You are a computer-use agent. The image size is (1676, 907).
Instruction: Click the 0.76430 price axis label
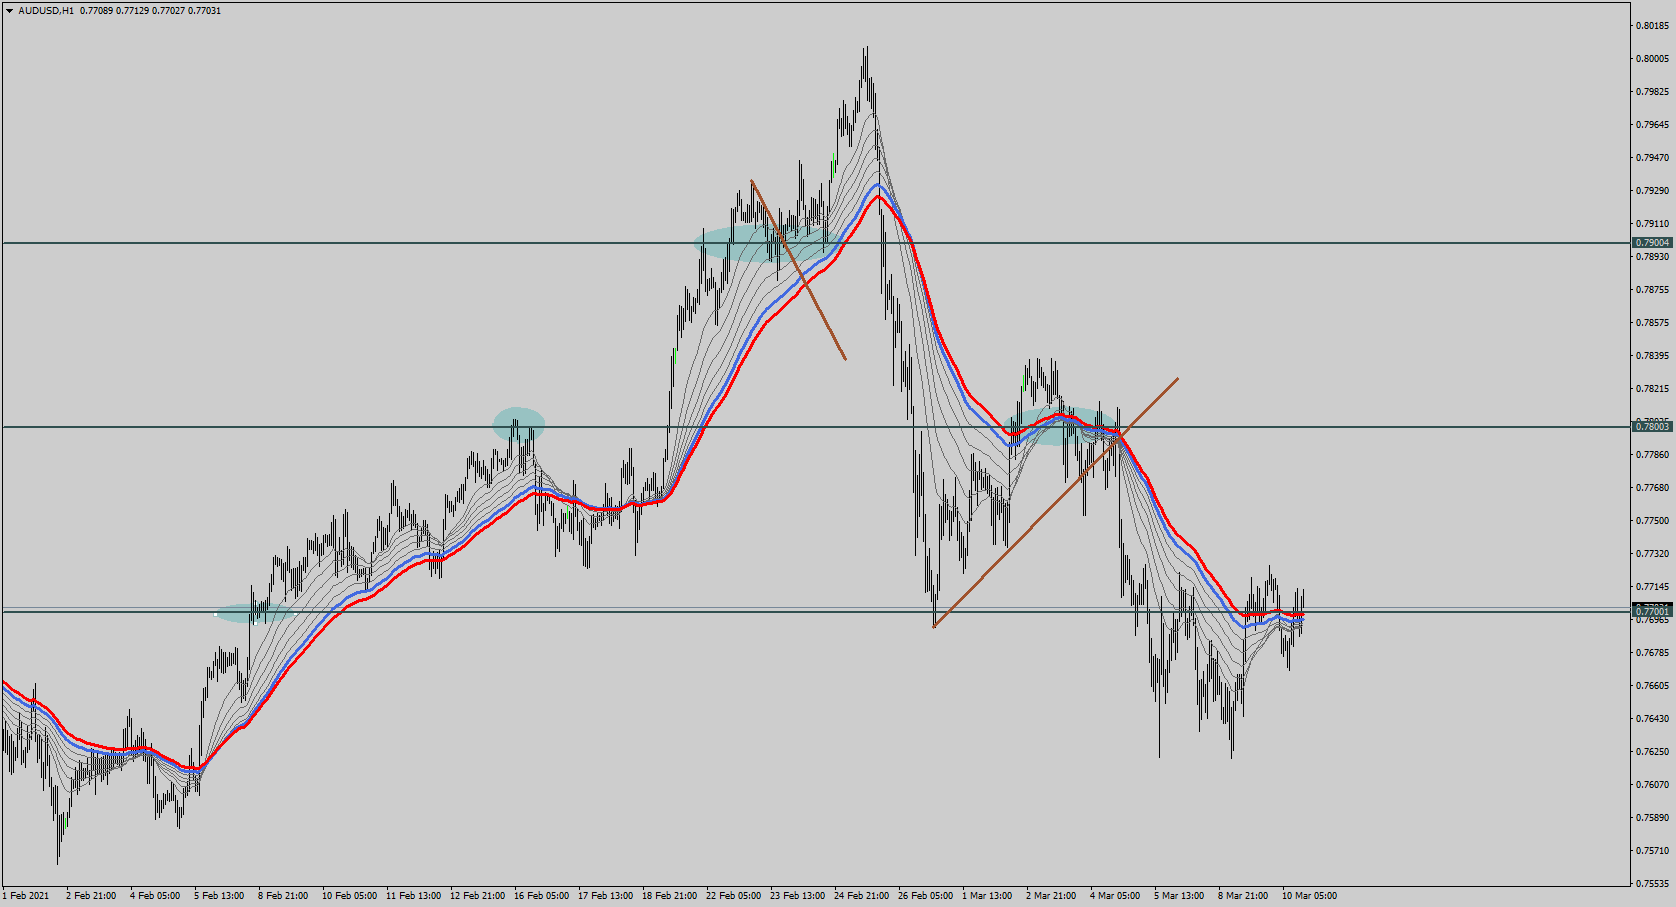pos(1653,719)
